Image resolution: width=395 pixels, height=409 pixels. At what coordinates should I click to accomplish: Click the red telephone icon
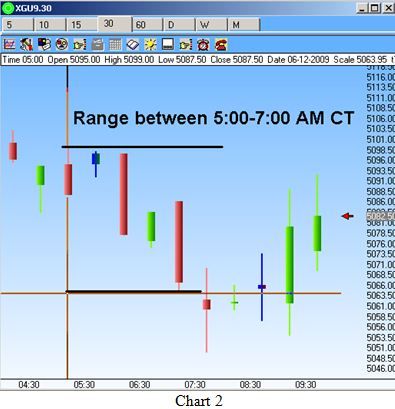point(221,44)
